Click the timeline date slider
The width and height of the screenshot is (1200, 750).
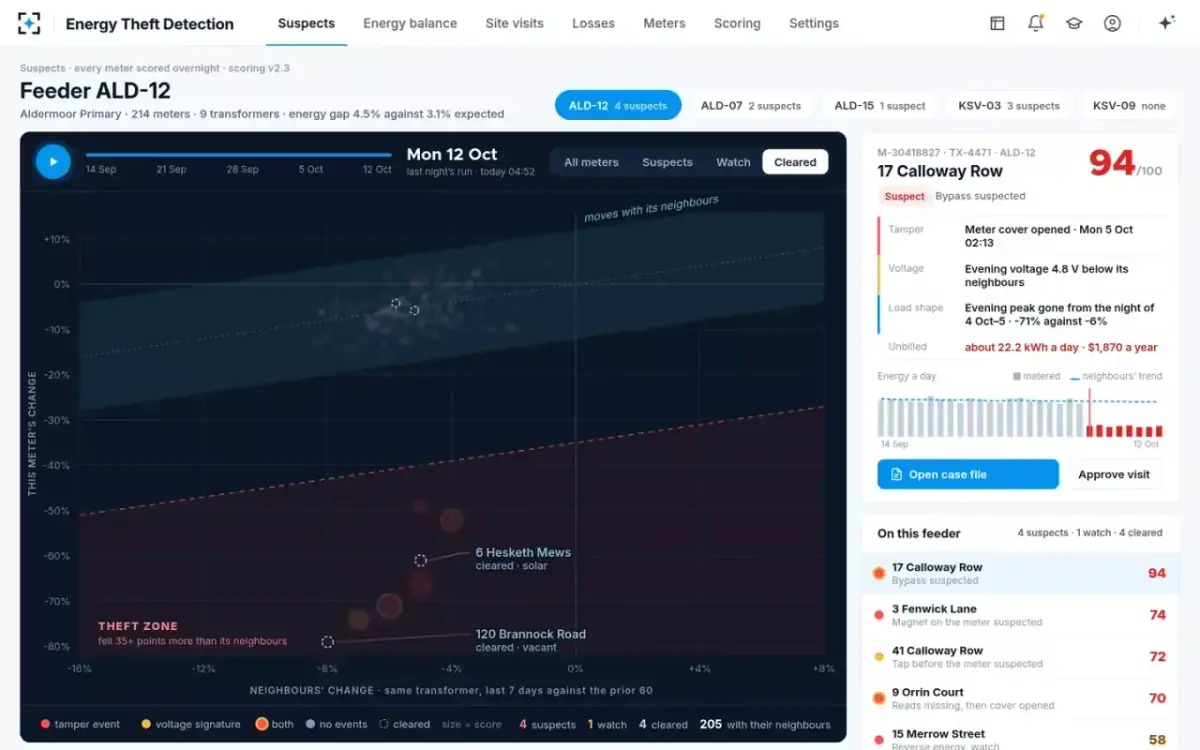239,155
